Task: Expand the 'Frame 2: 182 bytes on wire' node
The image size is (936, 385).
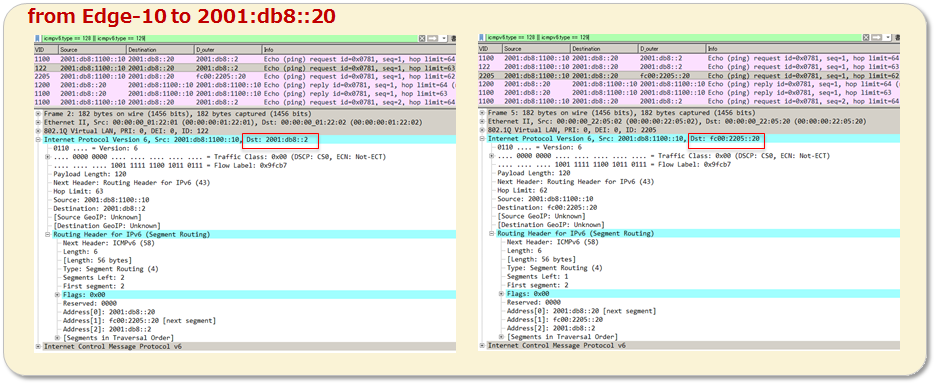Action: tap(38, 113)
